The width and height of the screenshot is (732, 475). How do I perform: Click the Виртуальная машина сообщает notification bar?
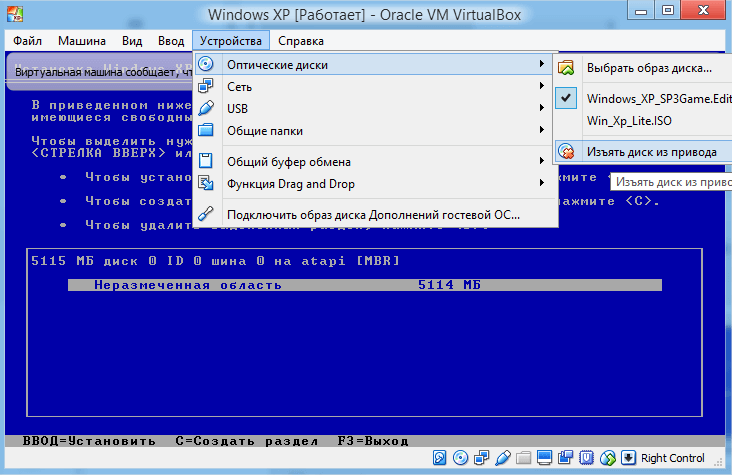[99, 71]
